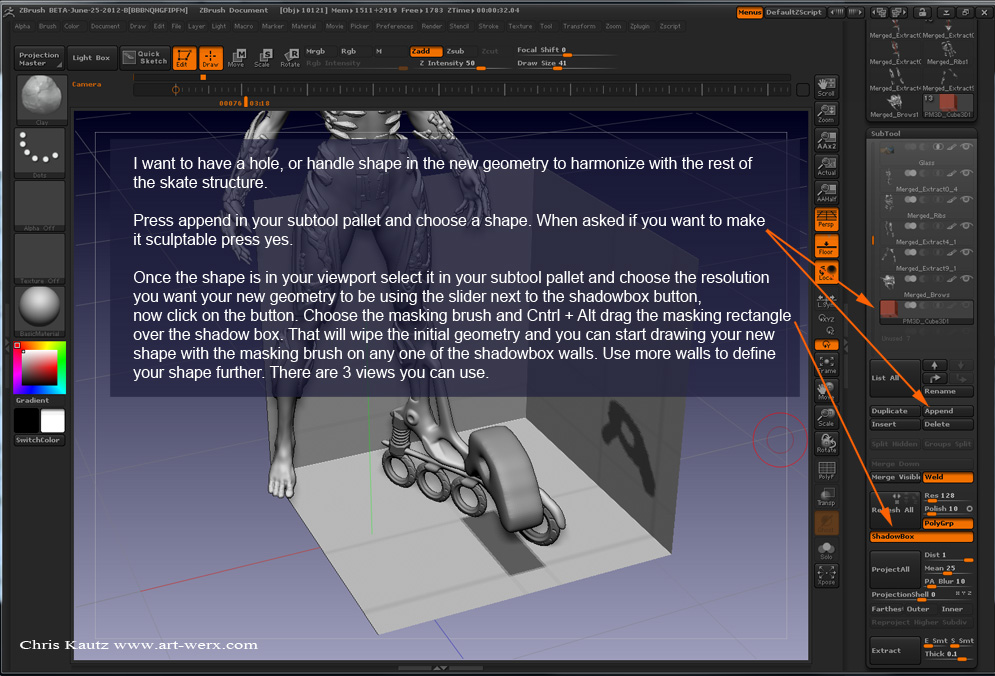The height and width of the screenshot is (676, 995).
Task: Launch Quick Sketch
Action: tap(145, 58)
